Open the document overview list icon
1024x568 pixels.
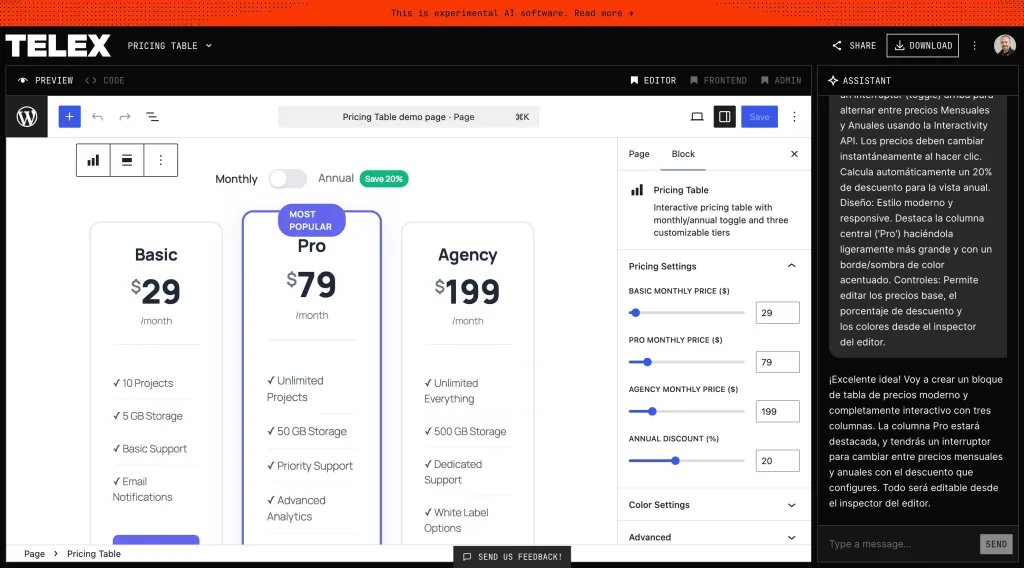point(152,117)
